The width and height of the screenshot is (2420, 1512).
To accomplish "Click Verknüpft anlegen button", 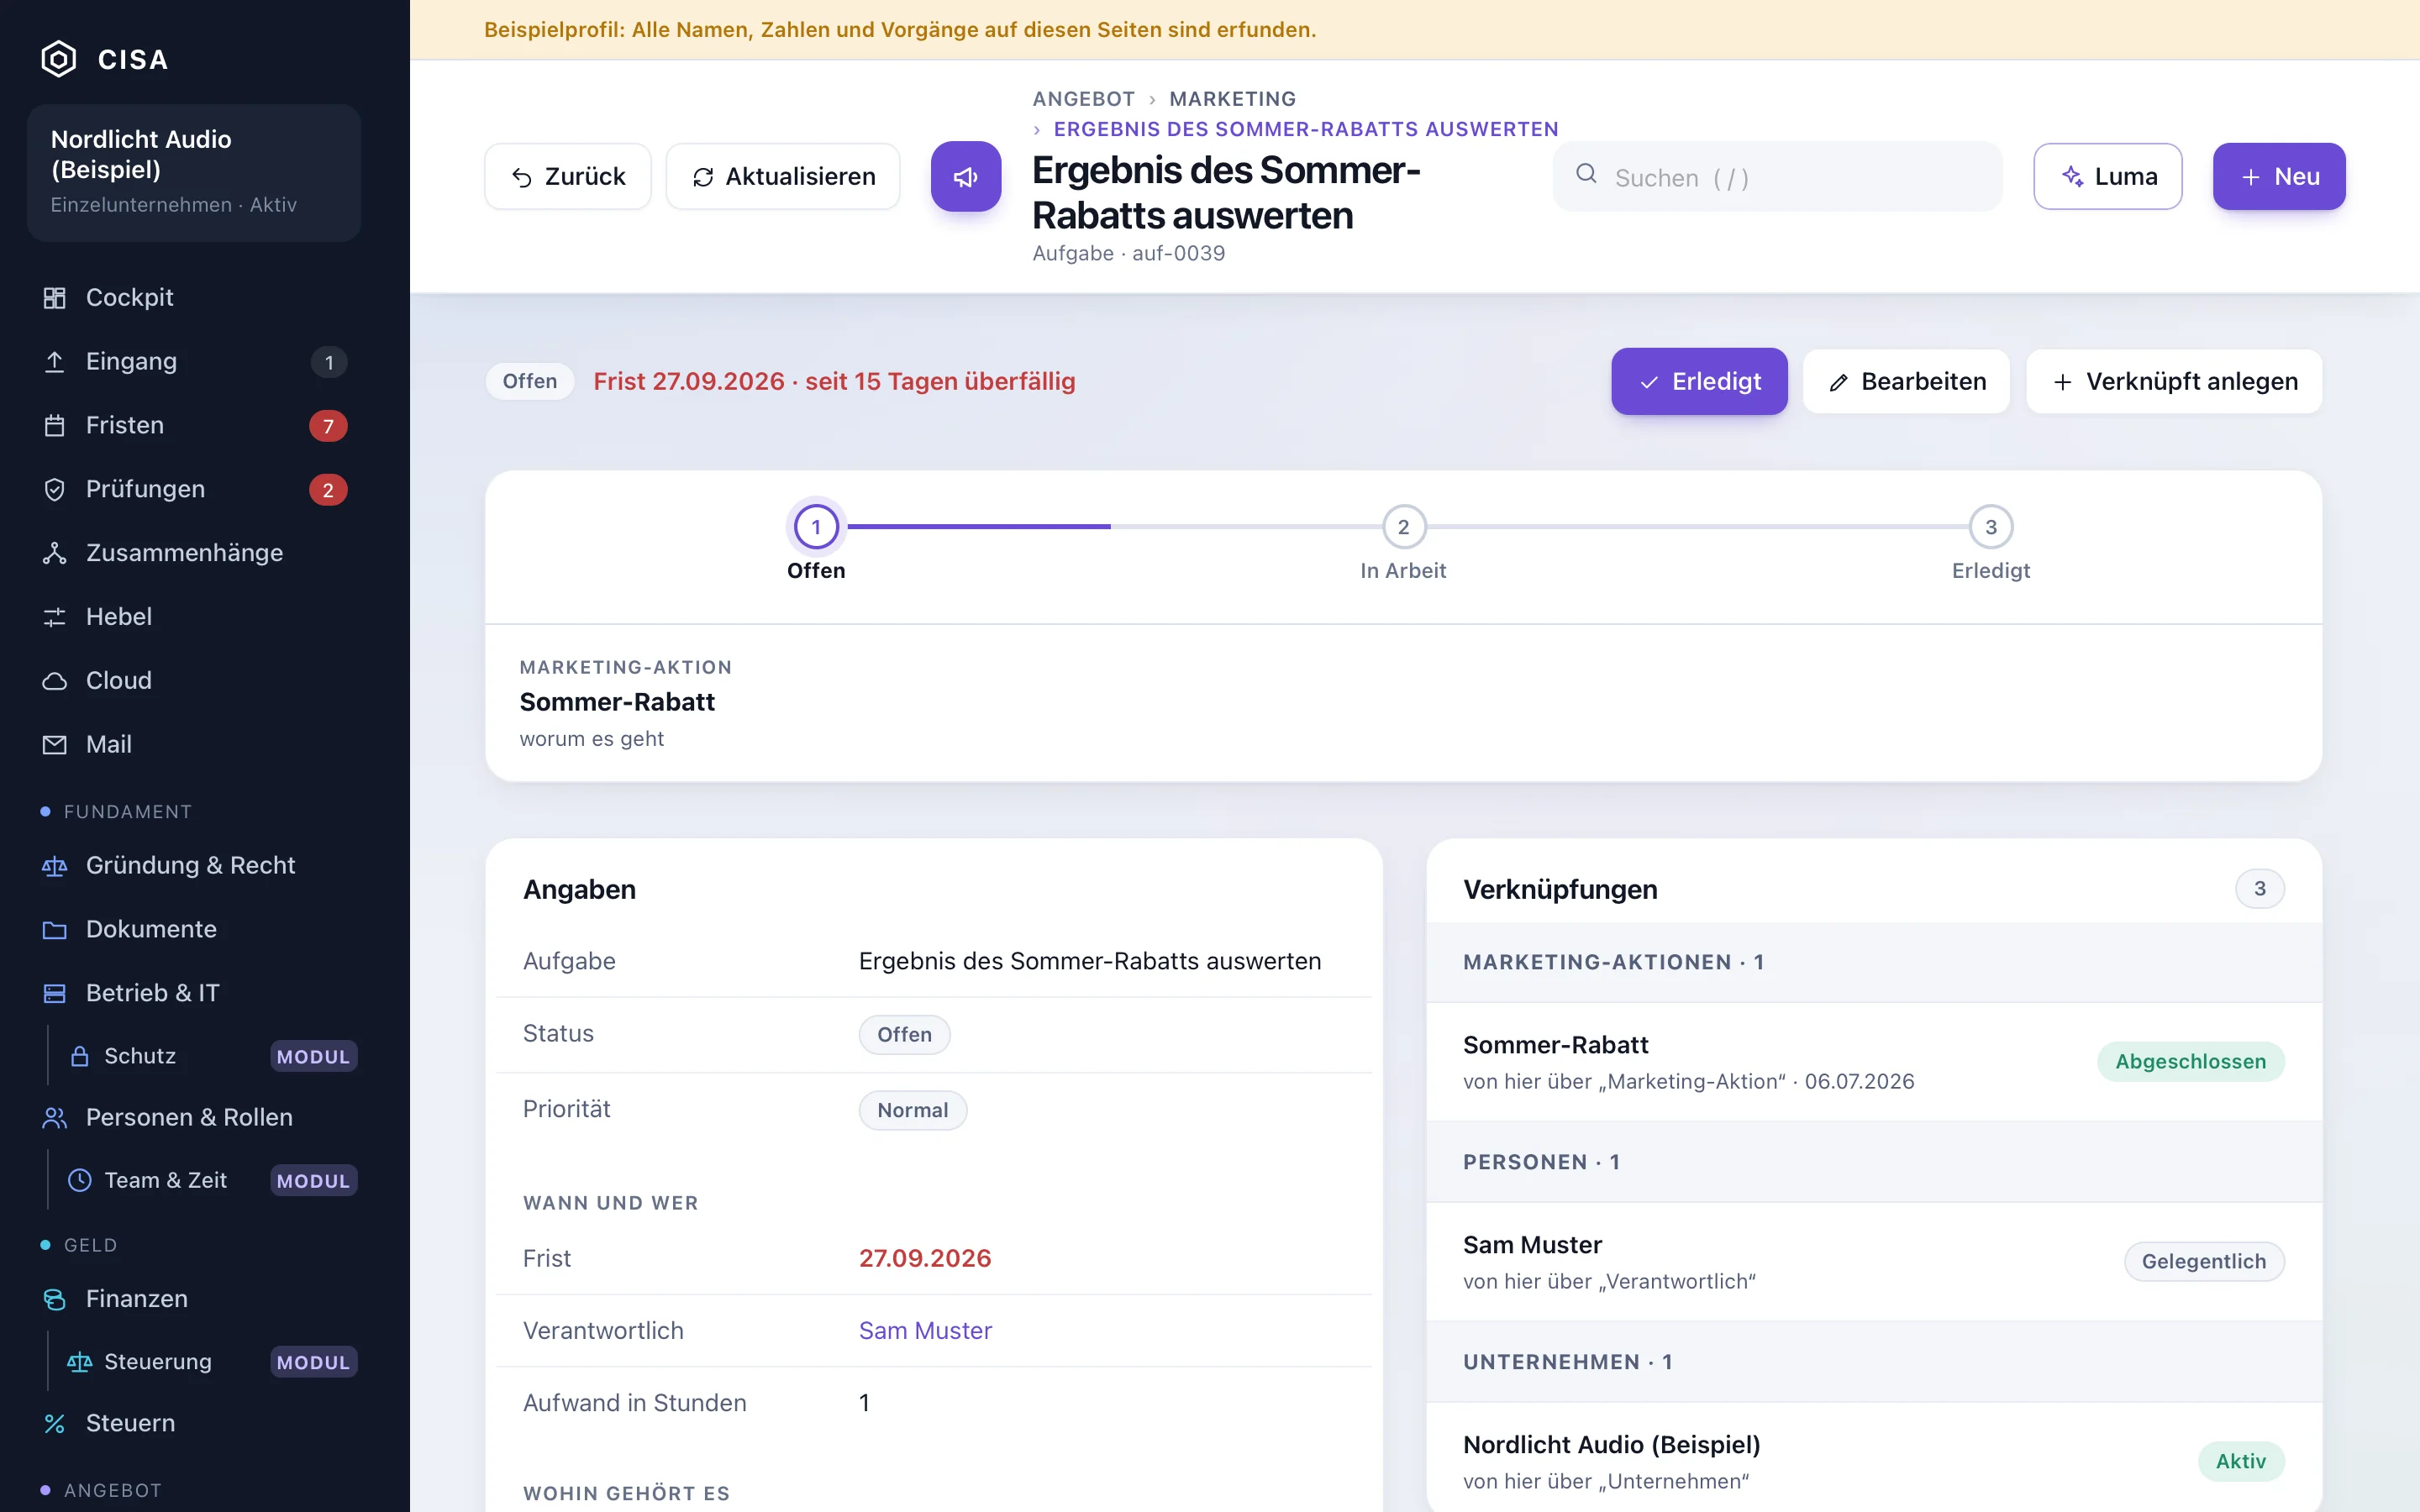I will click(x=2174, y=381).
